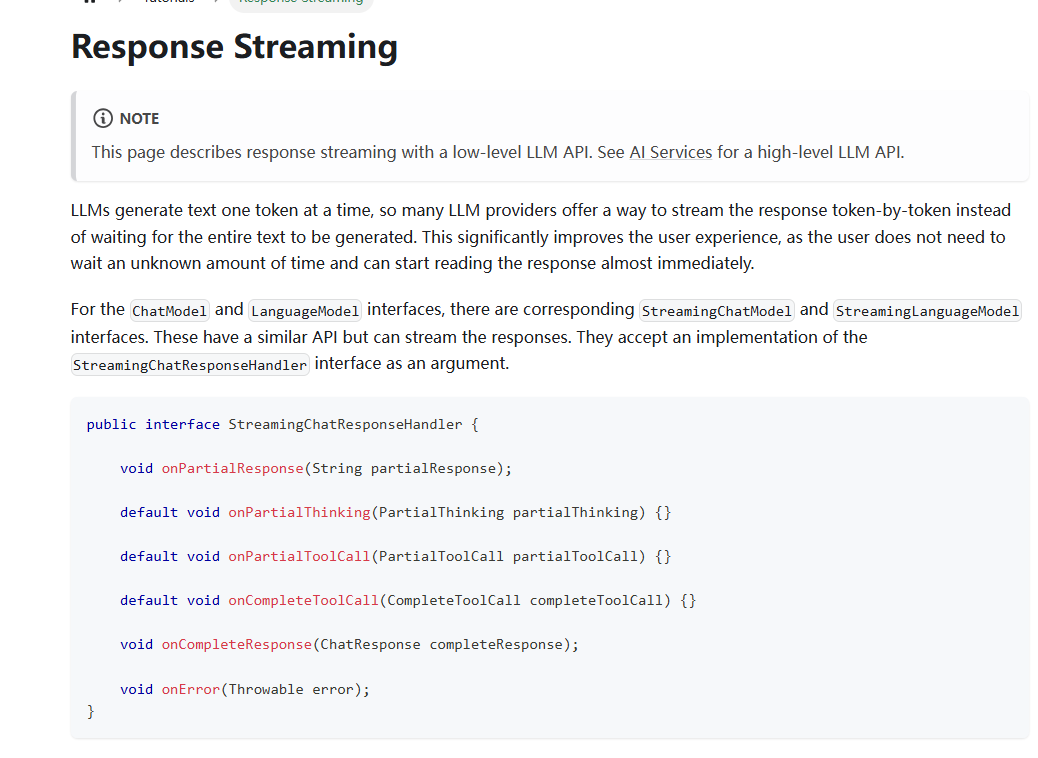The width and height of the screenshot is (1038, 758).
Task: Click the StreamingChatResponseHandler inline code in paragraph
Action: 190,365
